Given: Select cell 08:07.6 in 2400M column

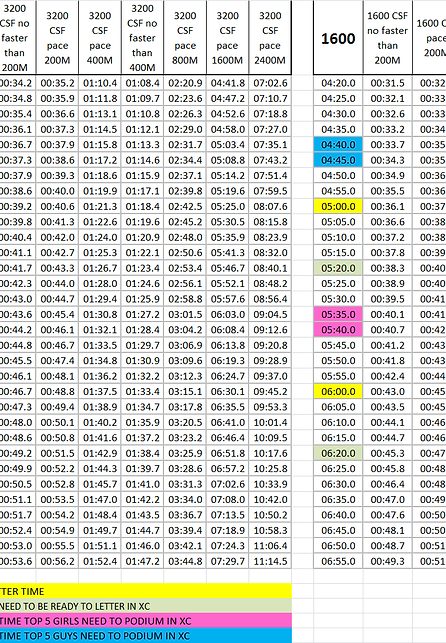Looking at the screenshot, I should [270, 206].
